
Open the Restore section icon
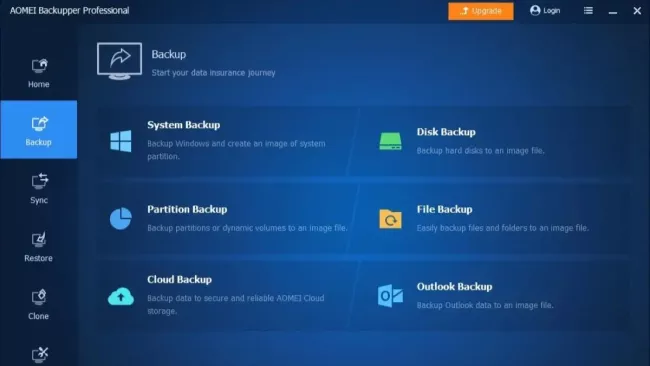point(39,239)
